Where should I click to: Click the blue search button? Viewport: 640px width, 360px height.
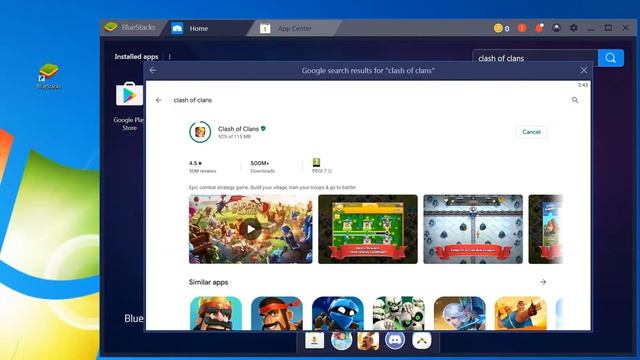pos(611,58)
